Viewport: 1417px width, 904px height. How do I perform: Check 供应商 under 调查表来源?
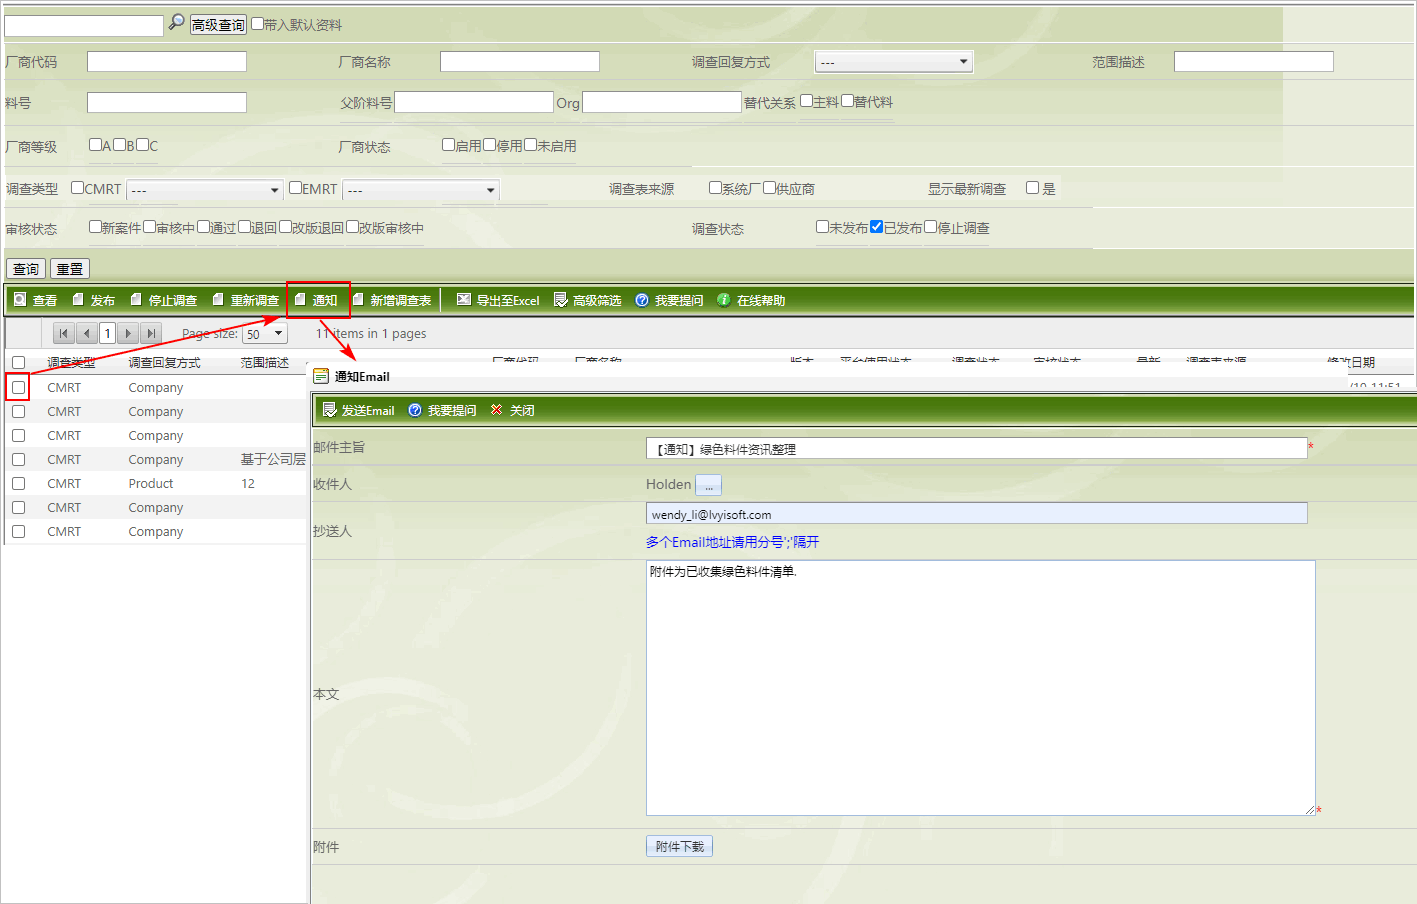[x=769, y=187]
